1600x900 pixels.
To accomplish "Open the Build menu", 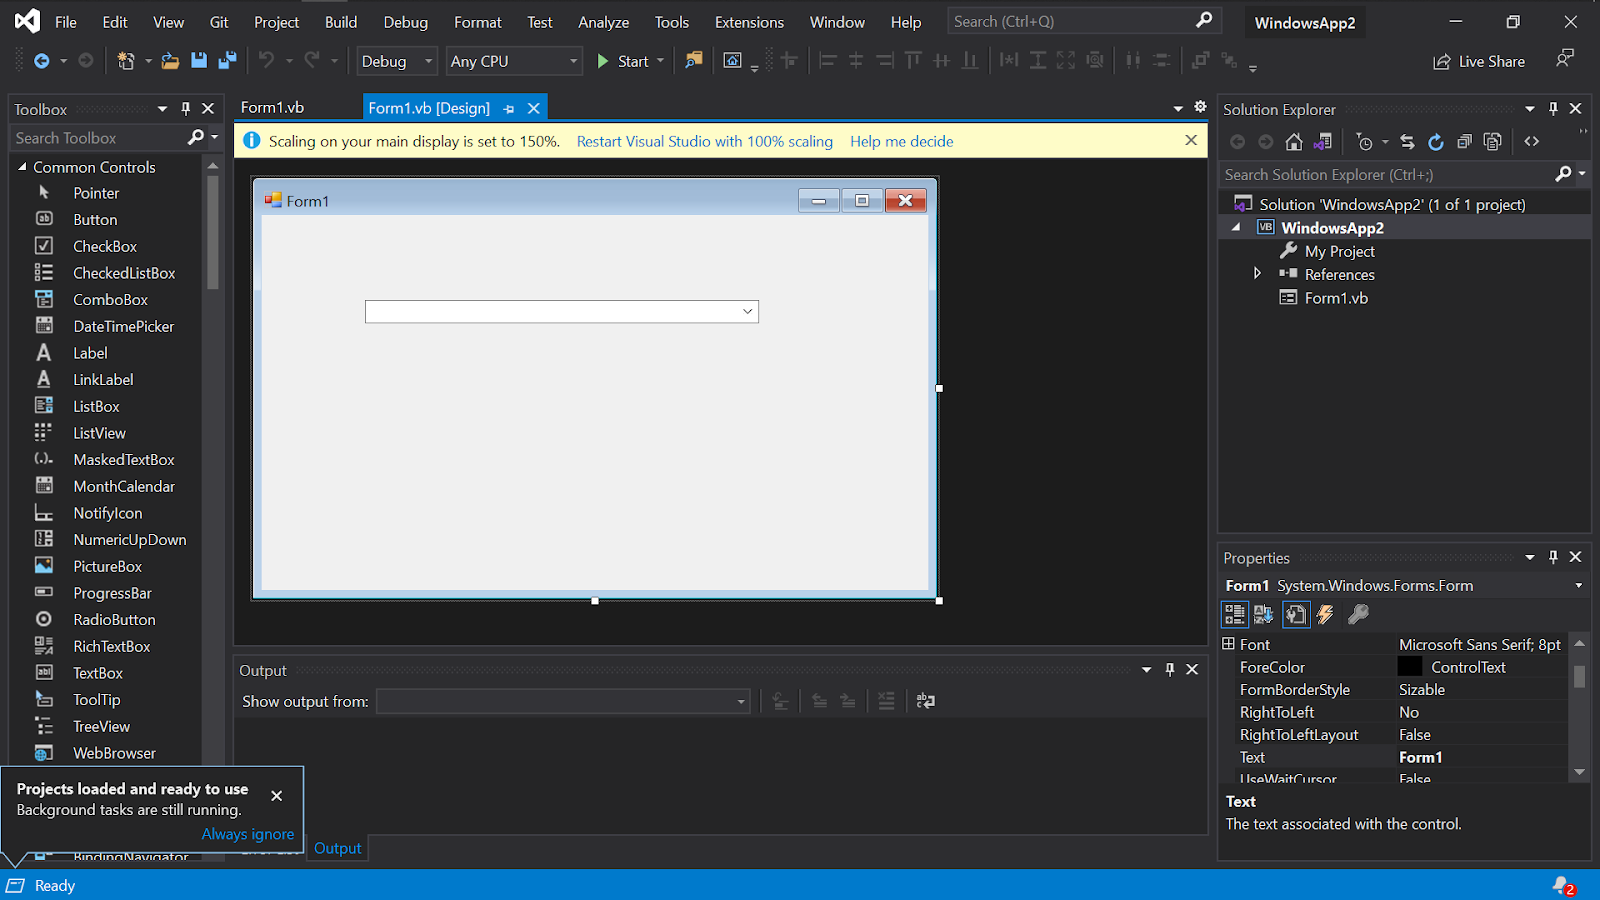I will [341, 22].
